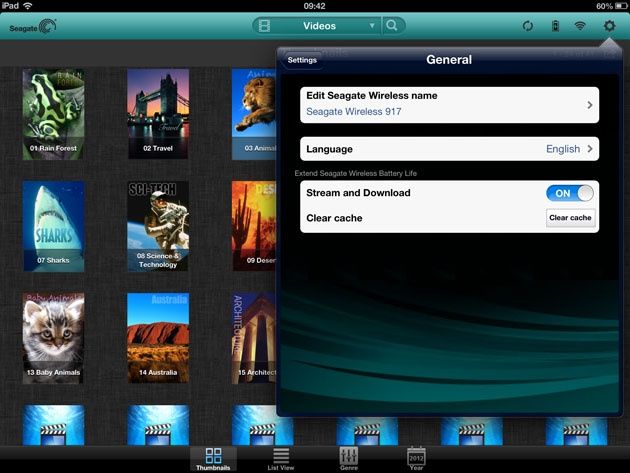Open the 01 Rain Forest video thumbnail

(x=53, y=114)
